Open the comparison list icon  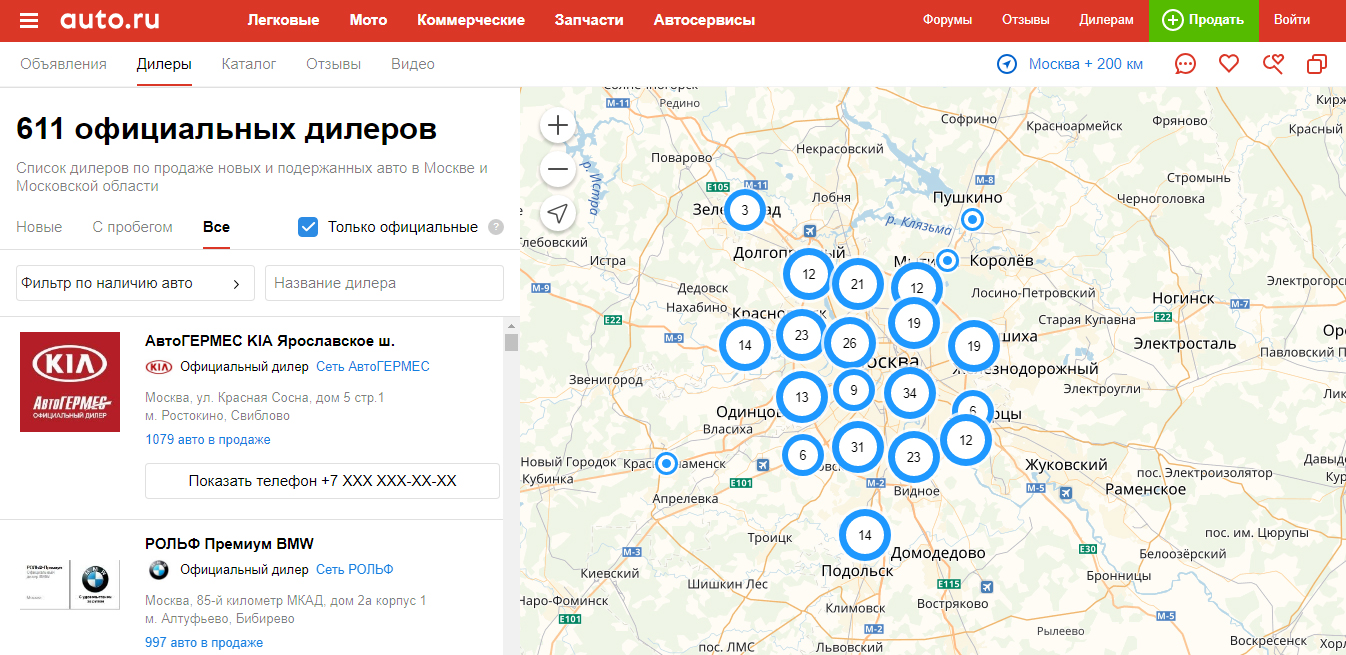pos(1317,64)
